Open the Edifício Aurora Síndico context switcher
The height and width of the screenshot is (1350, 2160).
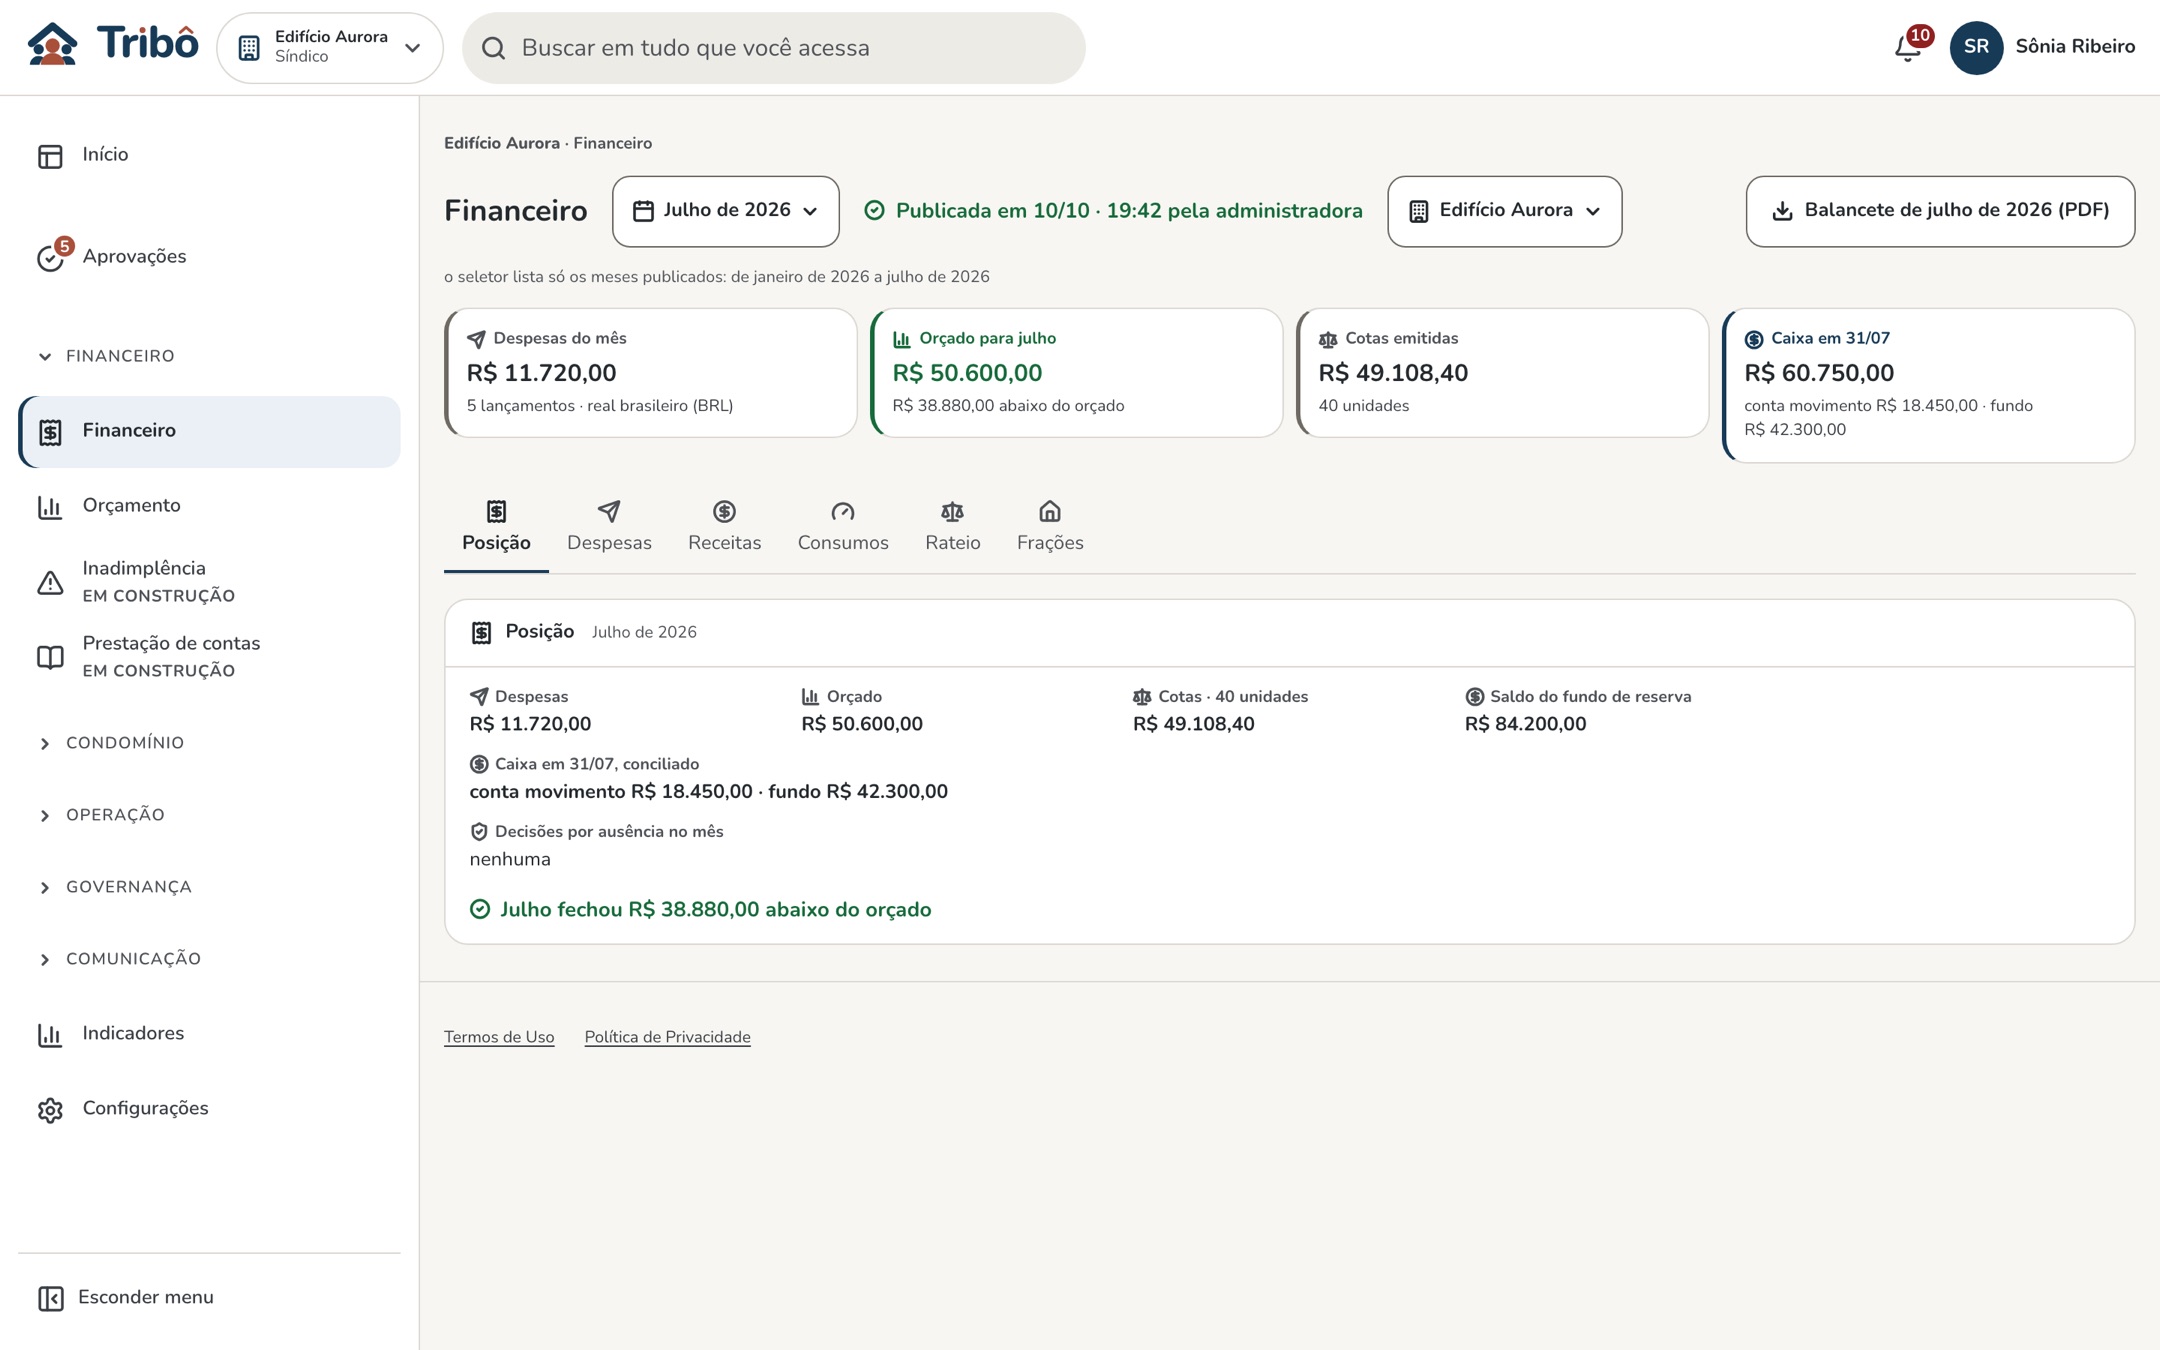point(330,47)
